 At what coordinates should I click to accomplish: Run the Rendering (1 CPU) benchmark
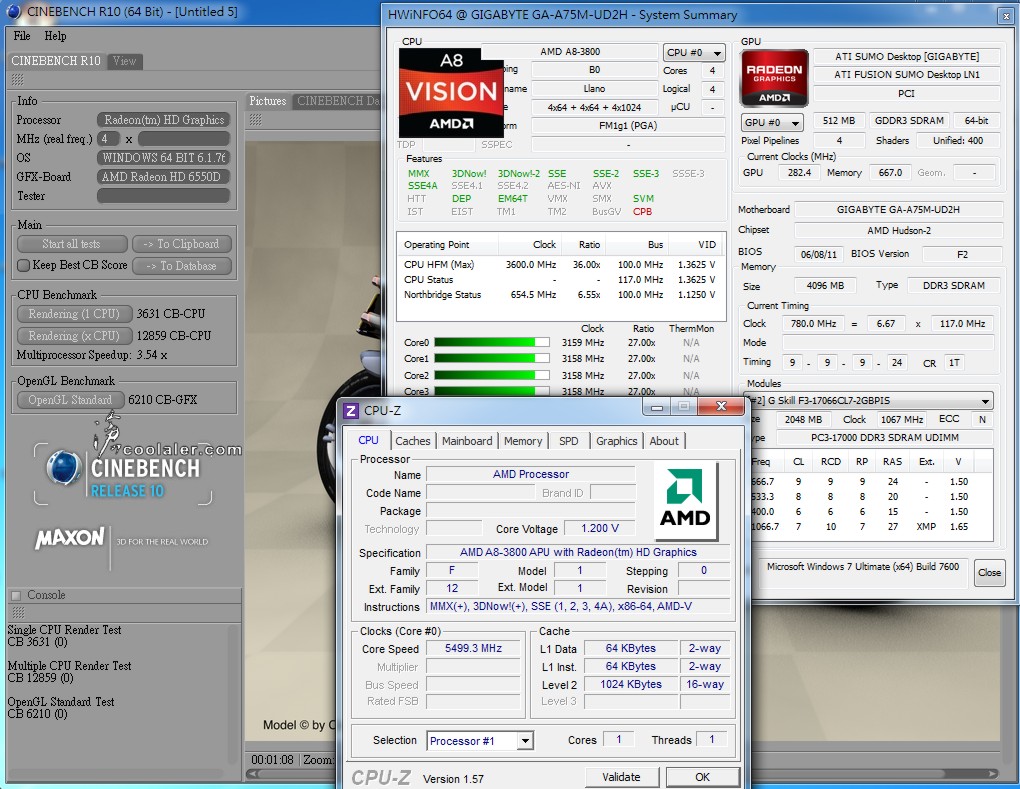point(74,314)
